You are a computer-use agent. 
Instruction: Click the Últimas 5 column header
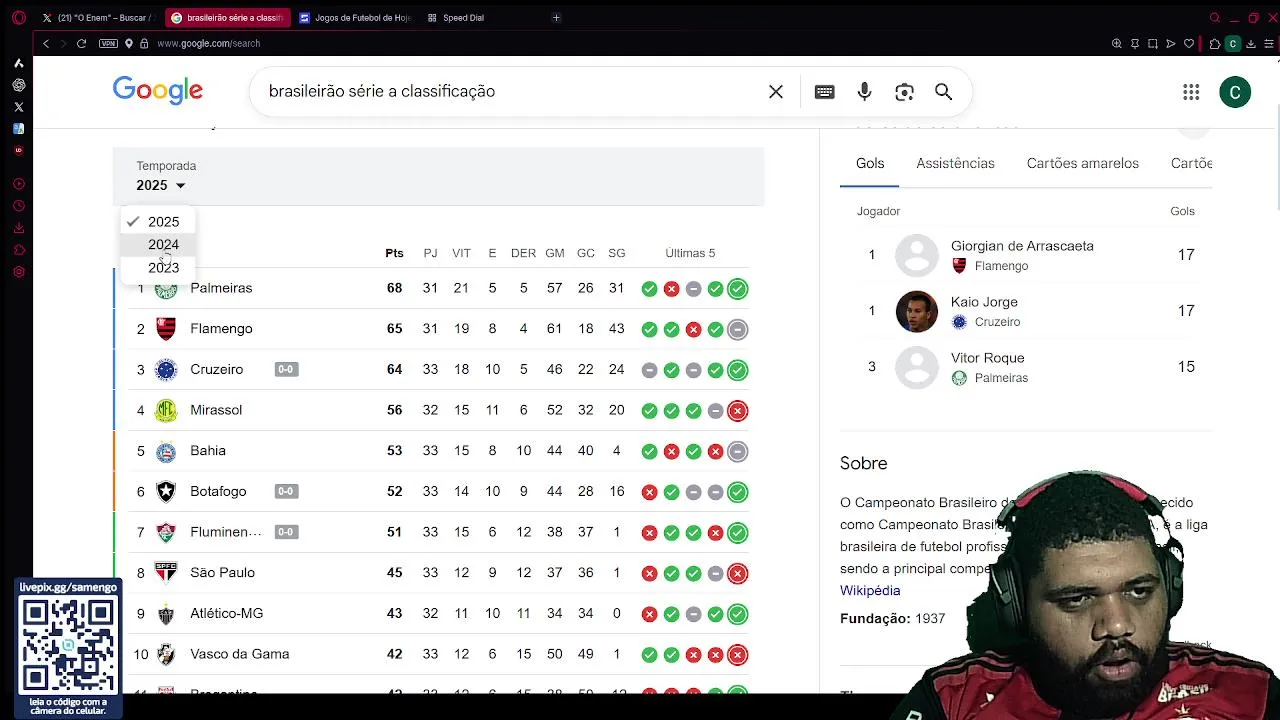click(690, 253)
